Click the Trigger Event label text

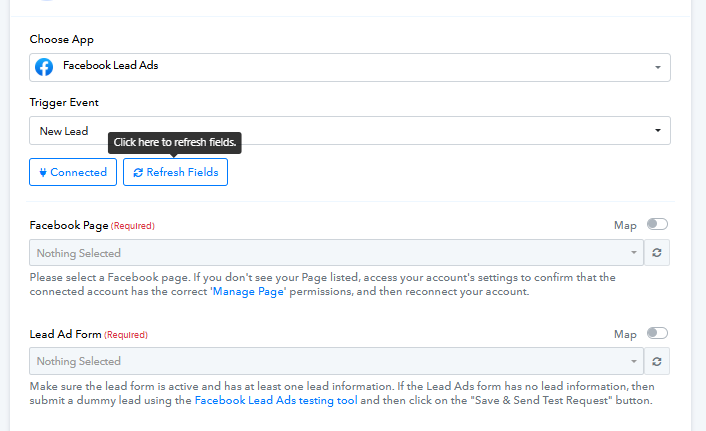point(64,103)
